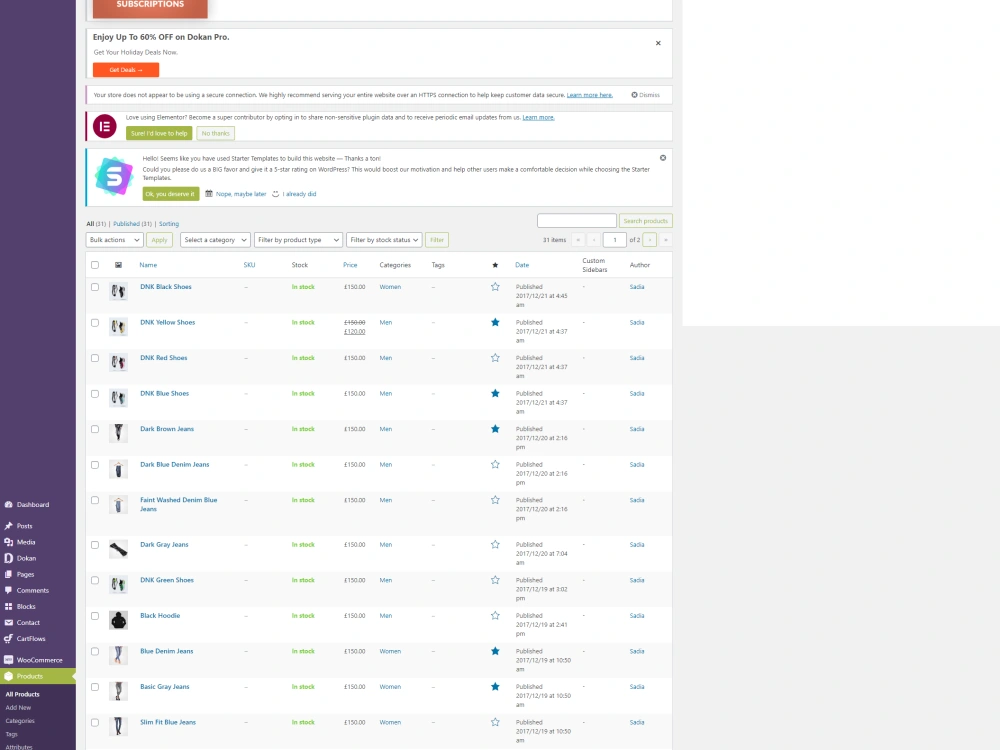
Task: Toggle featured star for Basic Gray Jeans
Action: pos(495,687)
